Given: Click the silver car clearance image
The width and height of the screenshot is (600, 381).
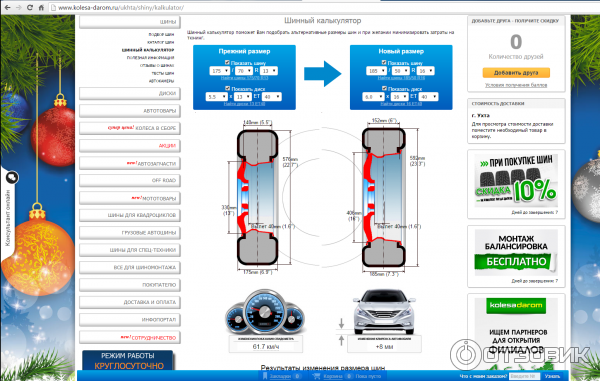Looking at the screenshot, I should tap(384, 312).
